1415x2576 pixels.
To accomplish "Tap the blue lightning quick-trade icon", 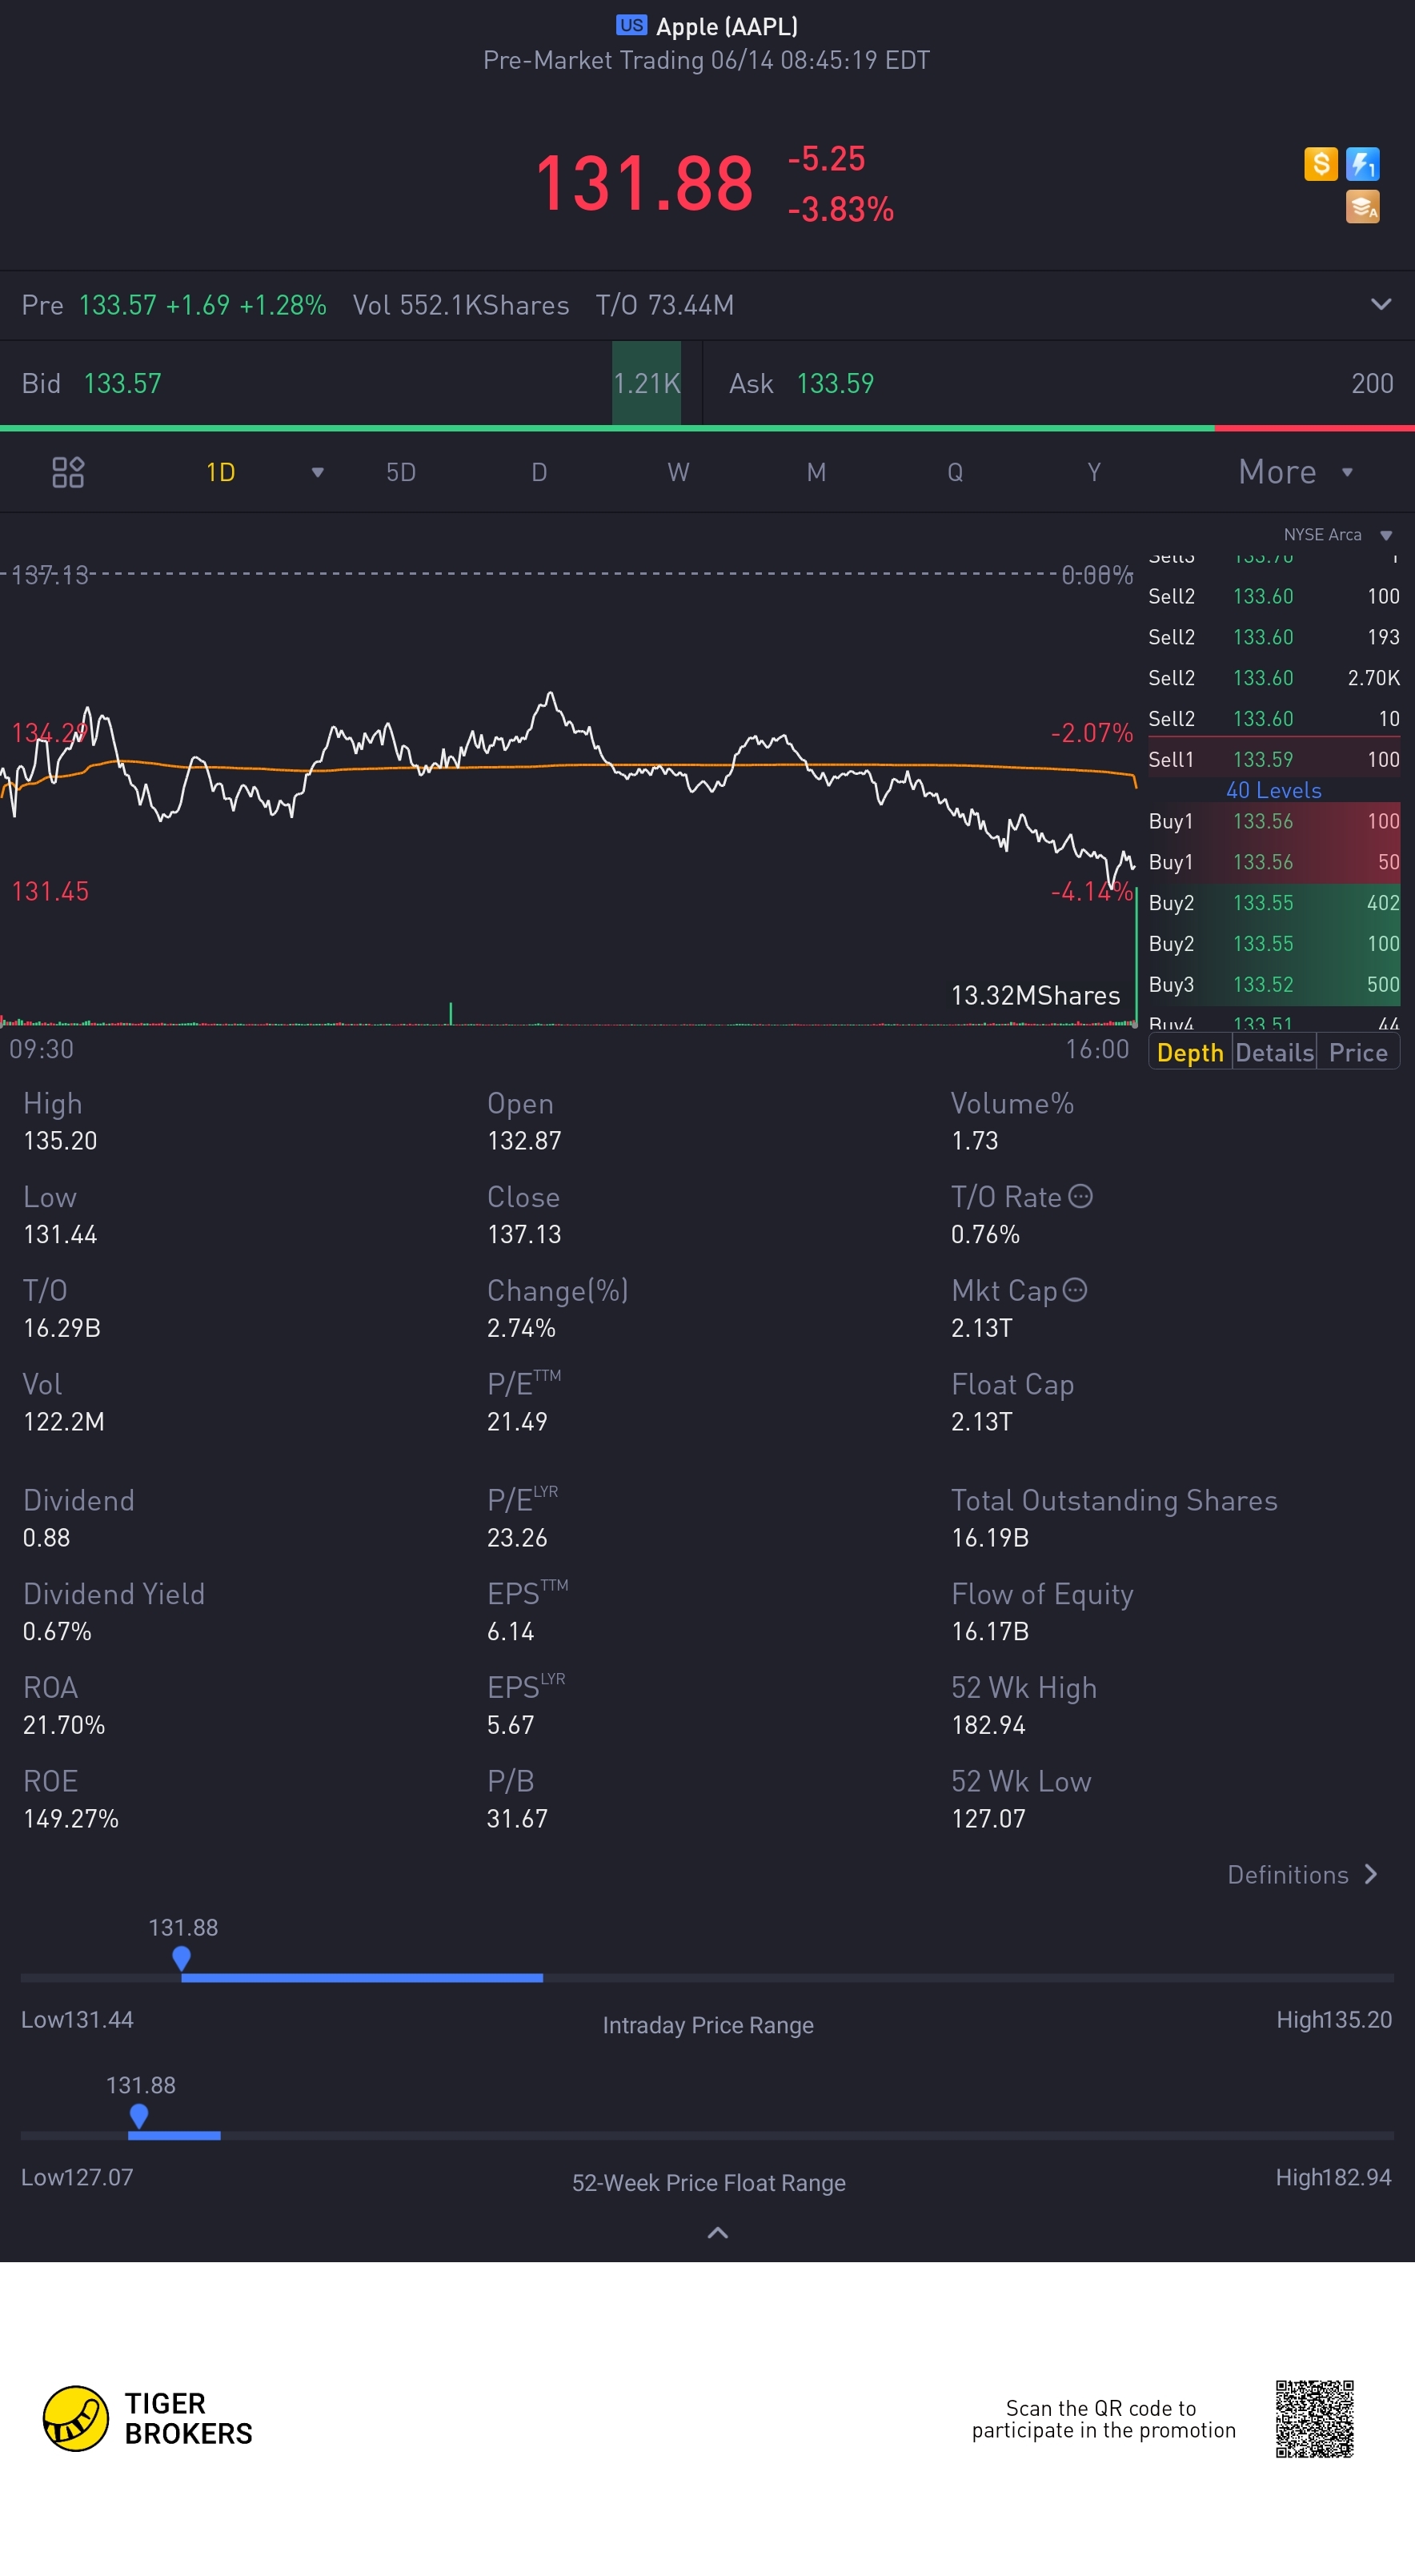I will pos(1362,163).
